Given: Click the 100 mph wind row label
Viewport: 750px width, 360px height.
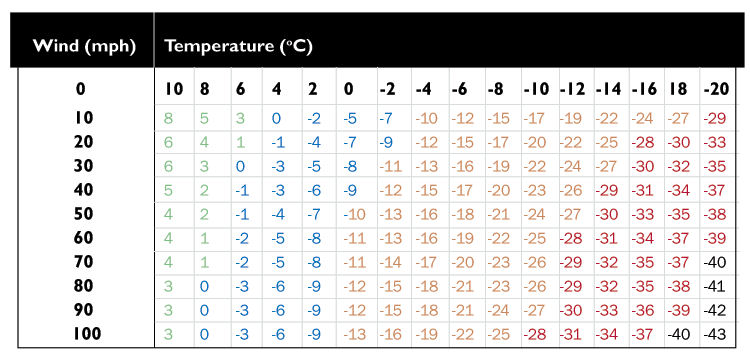Looking at the screenshot, I should pyautogui.click(x=87, y=333).
